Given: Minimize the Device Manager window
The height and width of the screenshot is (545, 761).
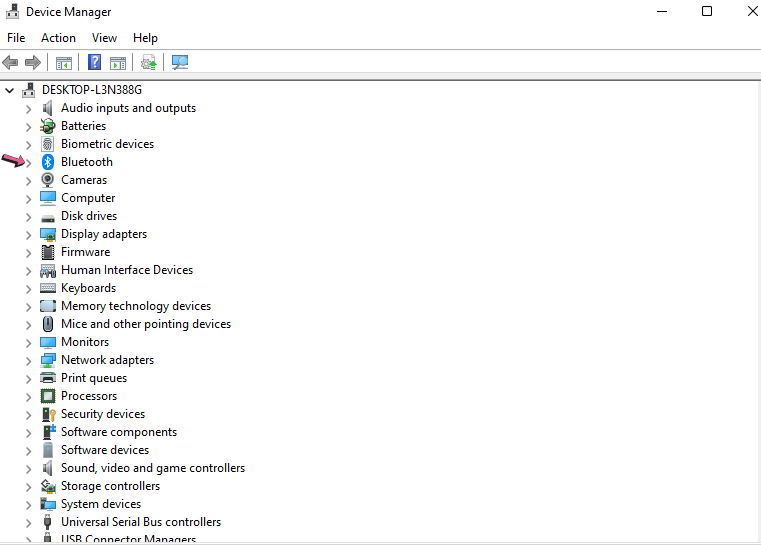Looking at the screenshot, I should click(x=662, y=11).
